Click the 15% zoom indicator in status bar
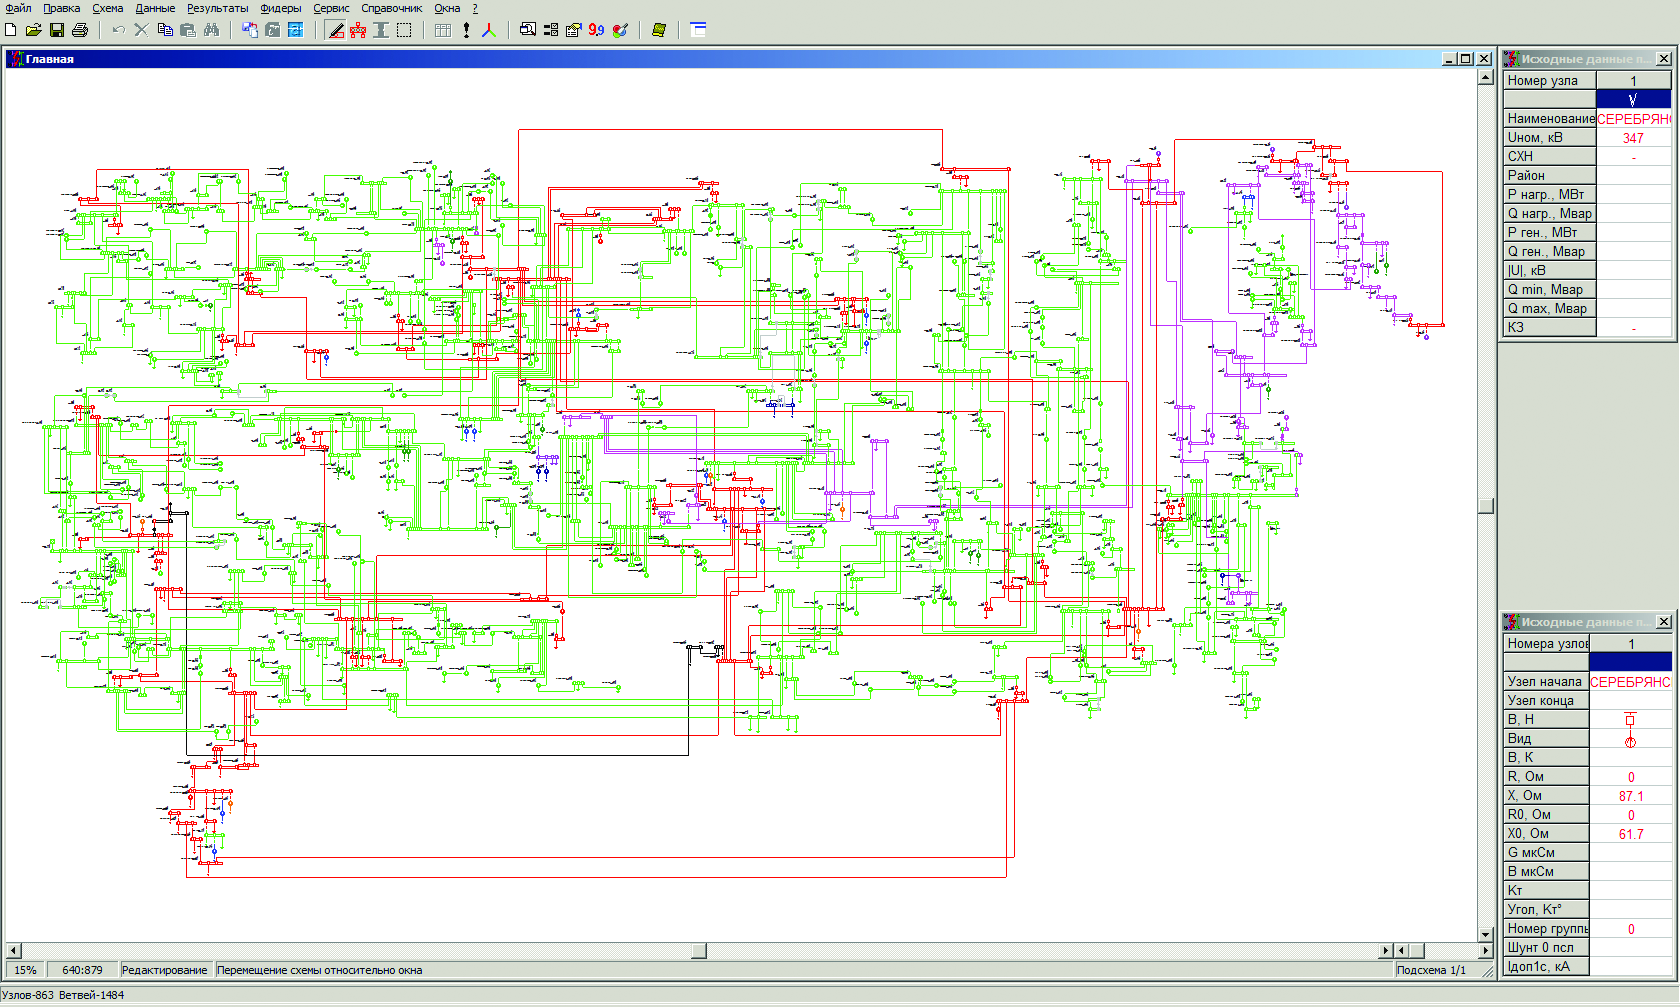Screen dimensions: 1680x1007 [25, 970]
